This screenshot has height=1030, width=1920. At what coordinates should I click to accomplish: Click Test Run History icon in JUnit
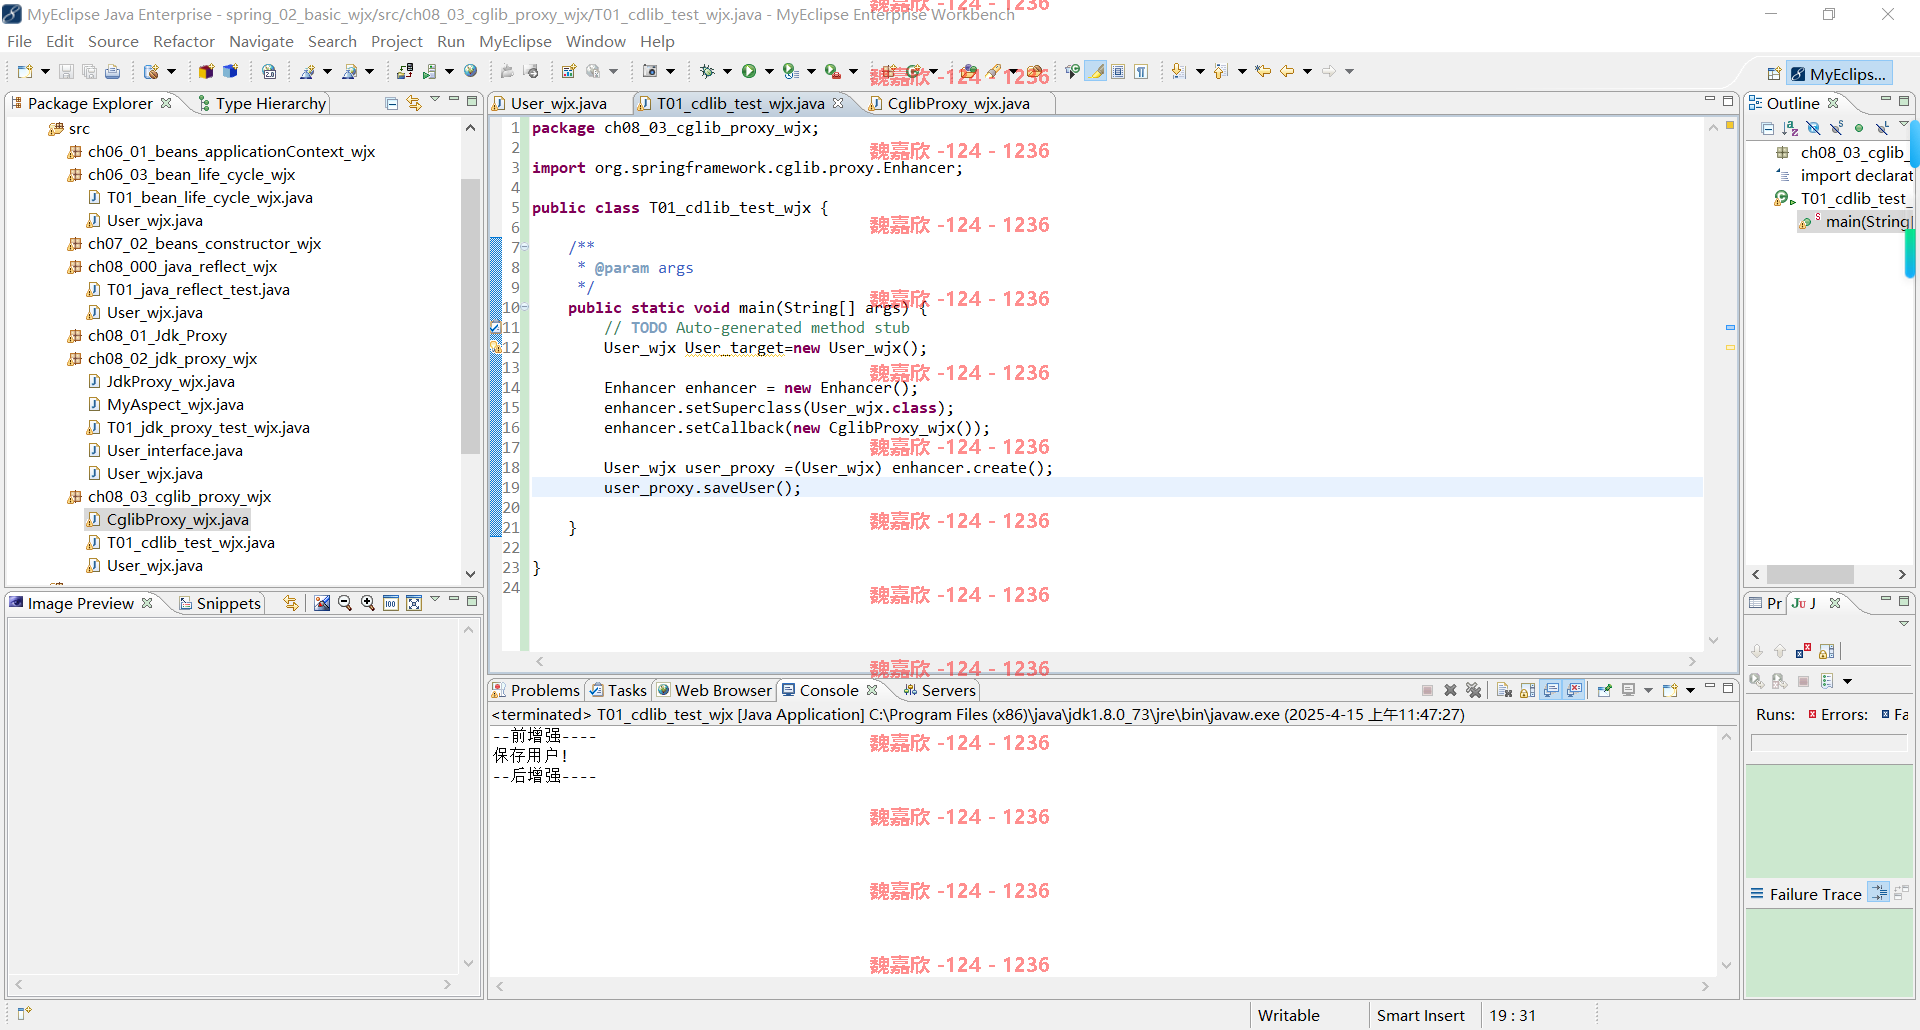[1828, 681]
